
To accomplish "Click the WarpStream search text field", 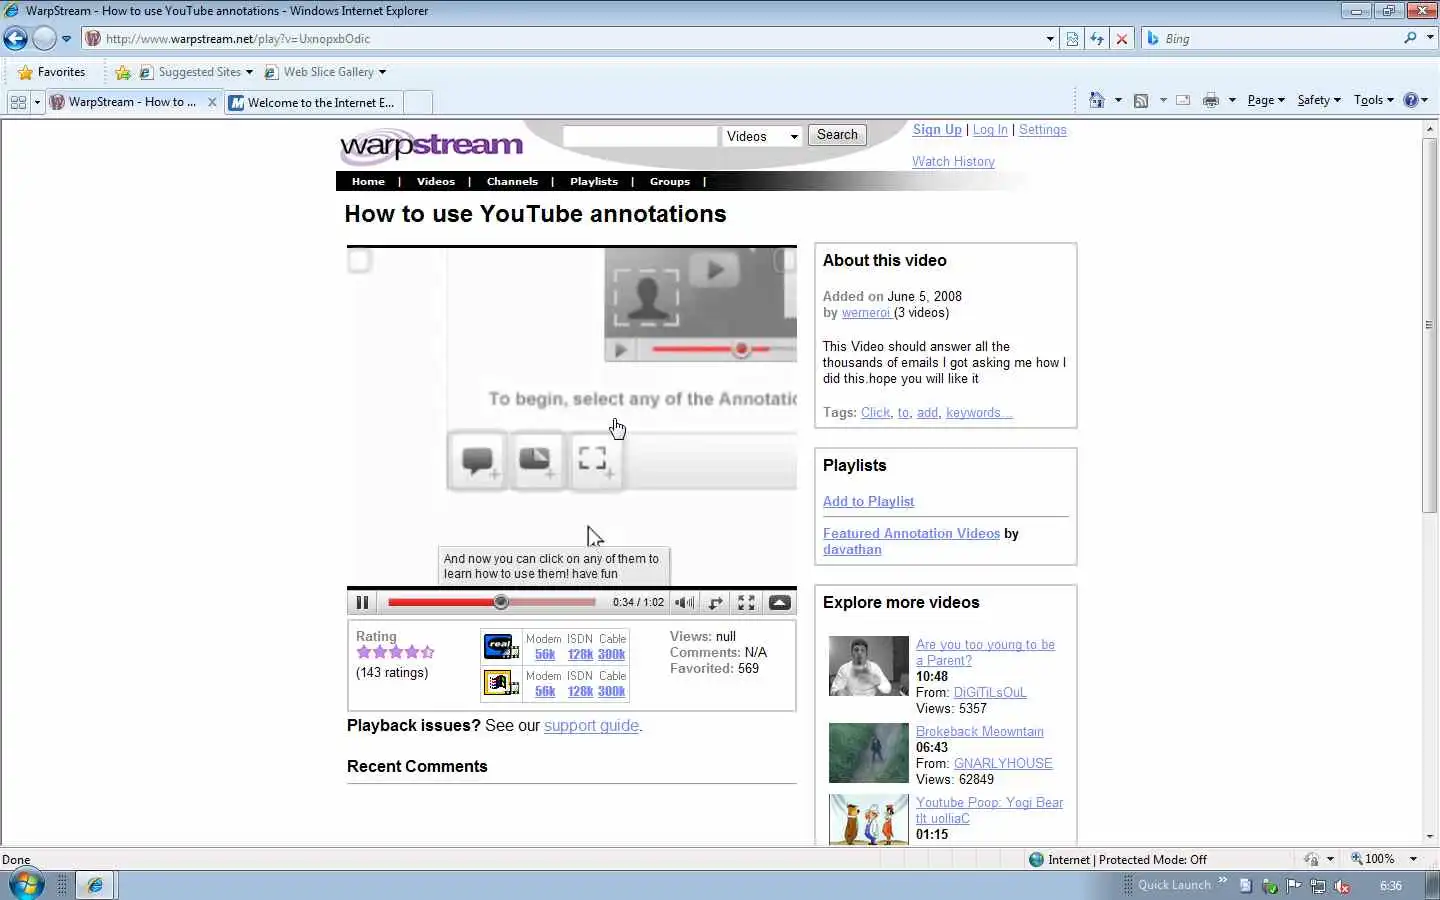I will (x=640, y=136).
